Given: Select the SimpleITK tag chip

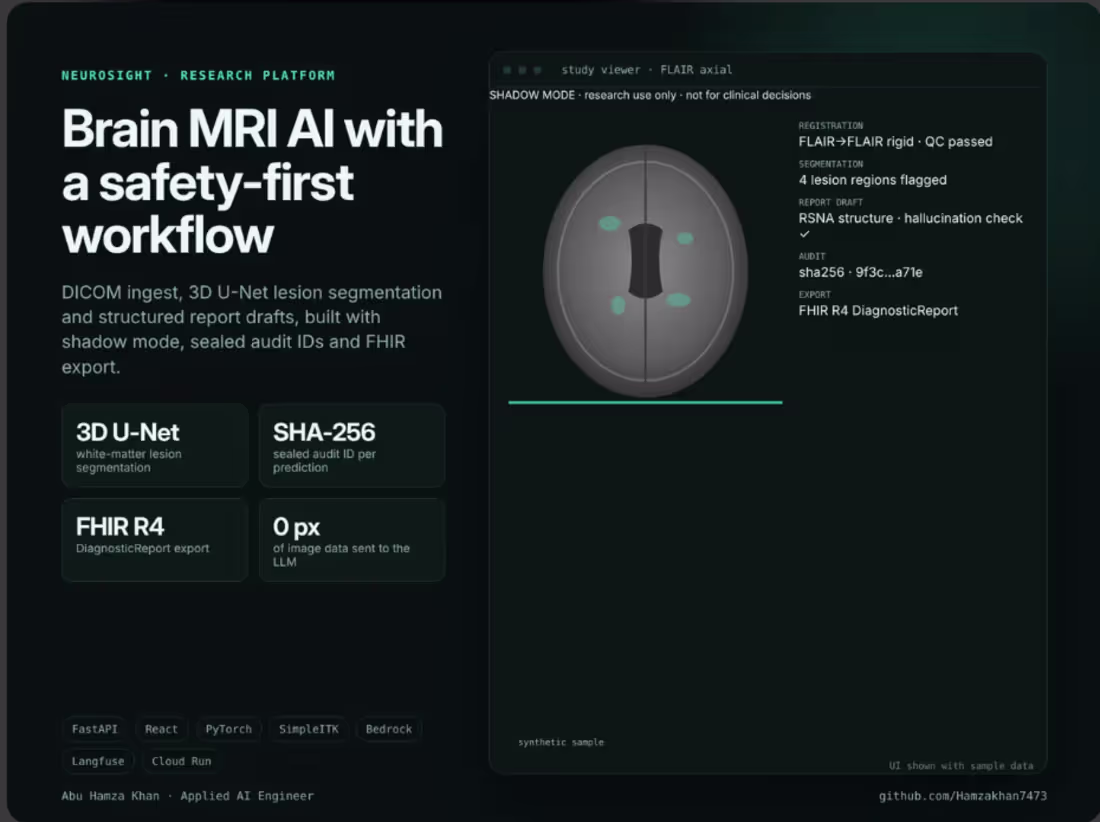Looking at the screenshot, I should [309, 729].
